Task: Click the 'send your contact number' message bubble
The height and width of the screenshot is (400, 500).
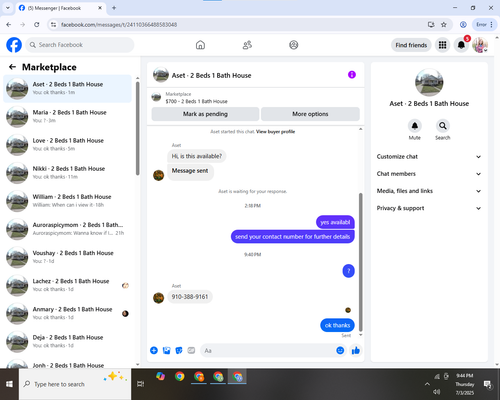Action: [293, 237]
